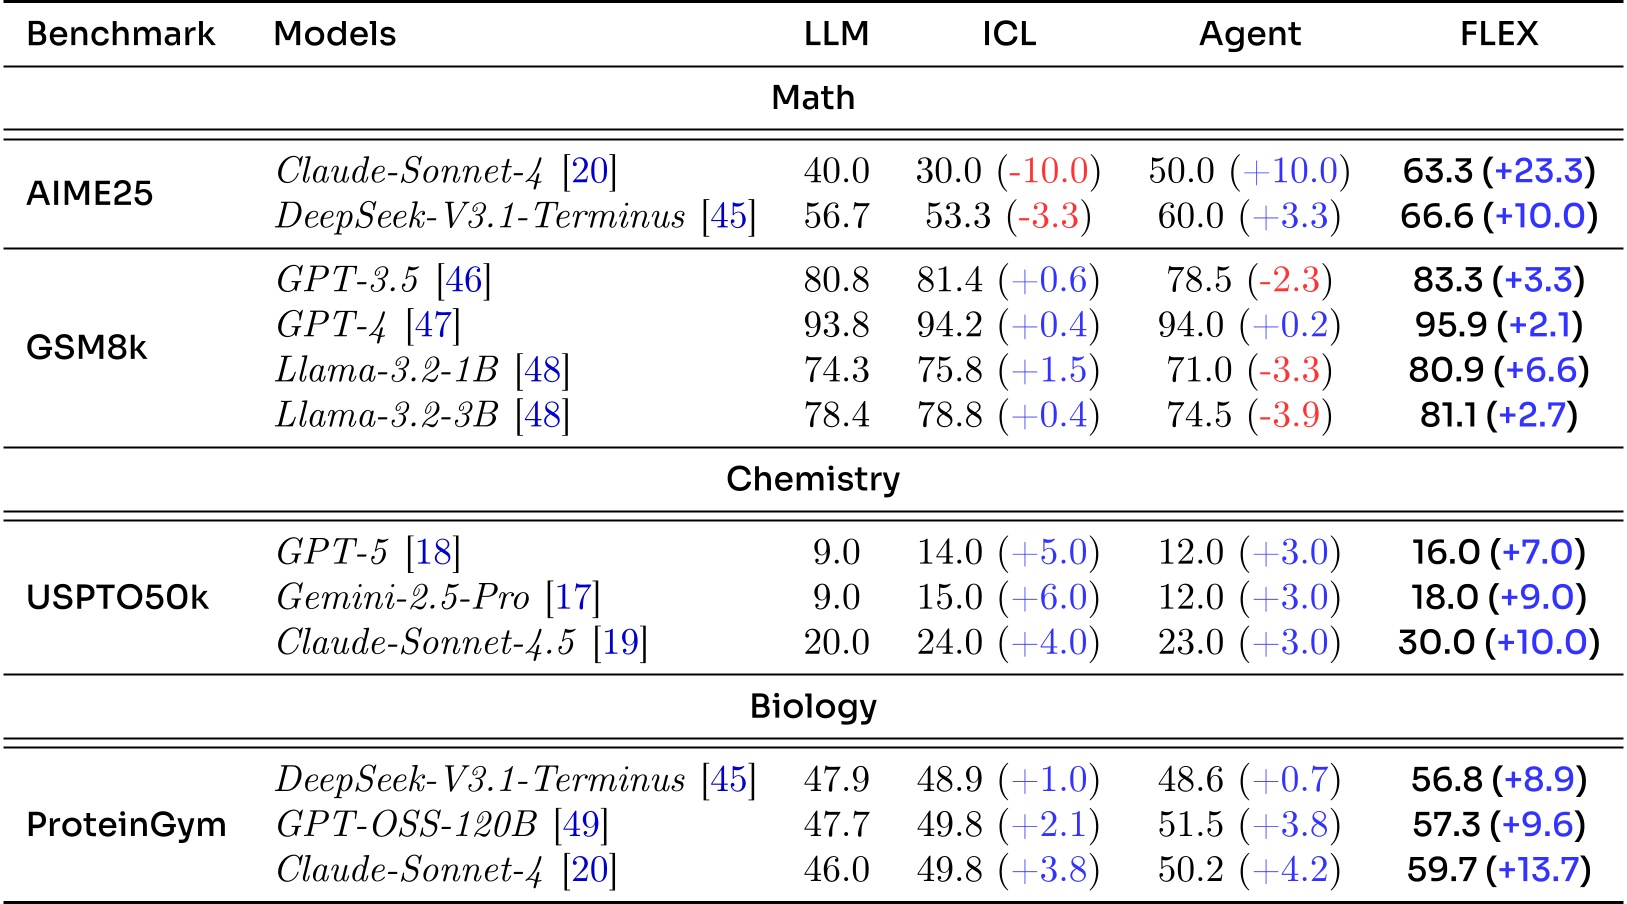Follow the [18] reference after GPT-5

click(433, 552)
